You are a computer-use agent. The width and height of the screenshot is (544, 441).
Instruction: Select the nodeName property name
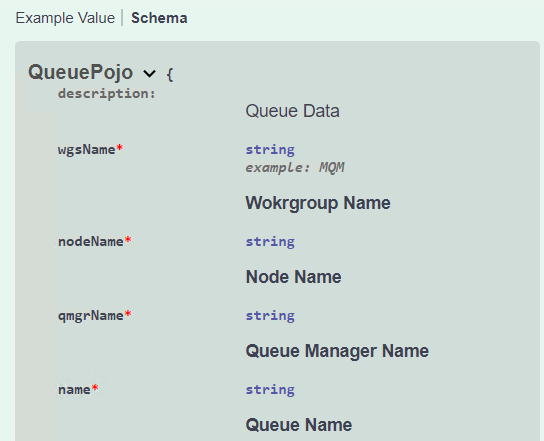(x=91, y=241)
